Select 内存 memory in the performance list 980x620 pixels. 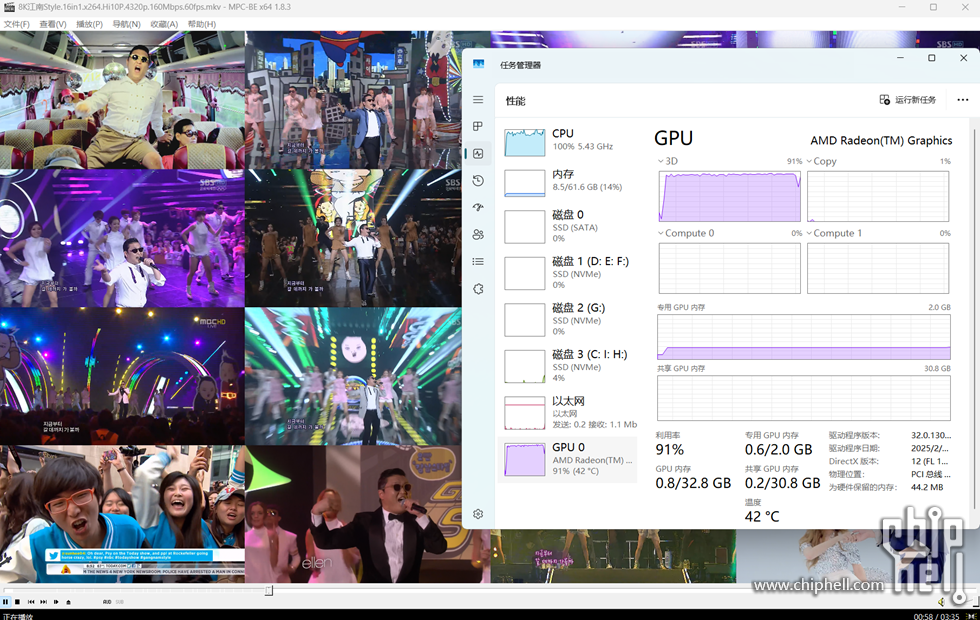568,182
